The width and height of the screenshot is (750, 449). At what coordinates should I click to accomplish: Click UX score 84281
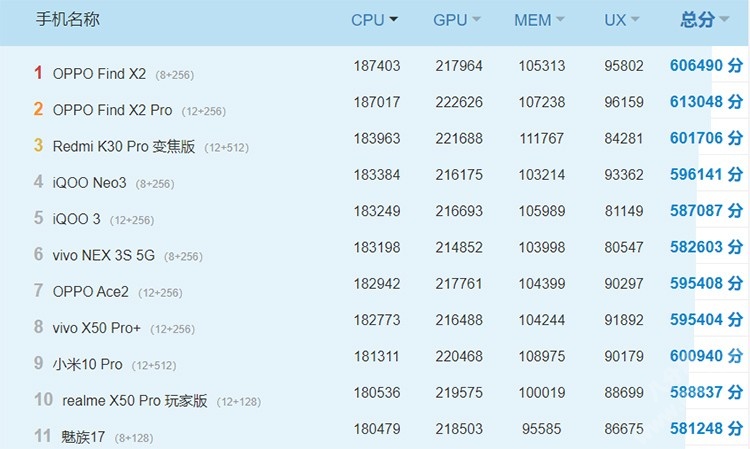[x=624, y=138]
